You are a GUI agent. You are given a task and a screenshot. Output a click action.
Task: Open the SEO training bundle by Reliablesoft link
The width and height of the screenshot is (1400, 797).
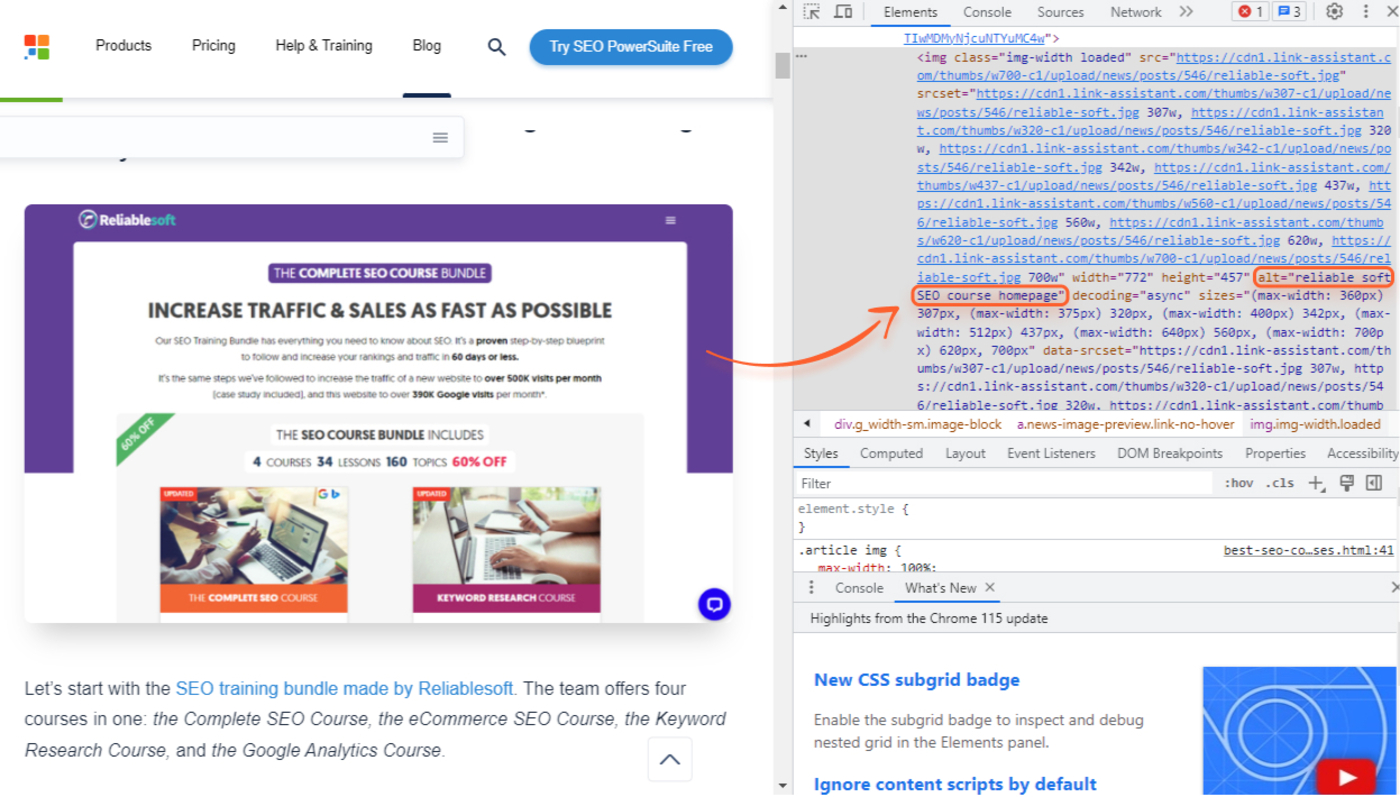(345, 688)
